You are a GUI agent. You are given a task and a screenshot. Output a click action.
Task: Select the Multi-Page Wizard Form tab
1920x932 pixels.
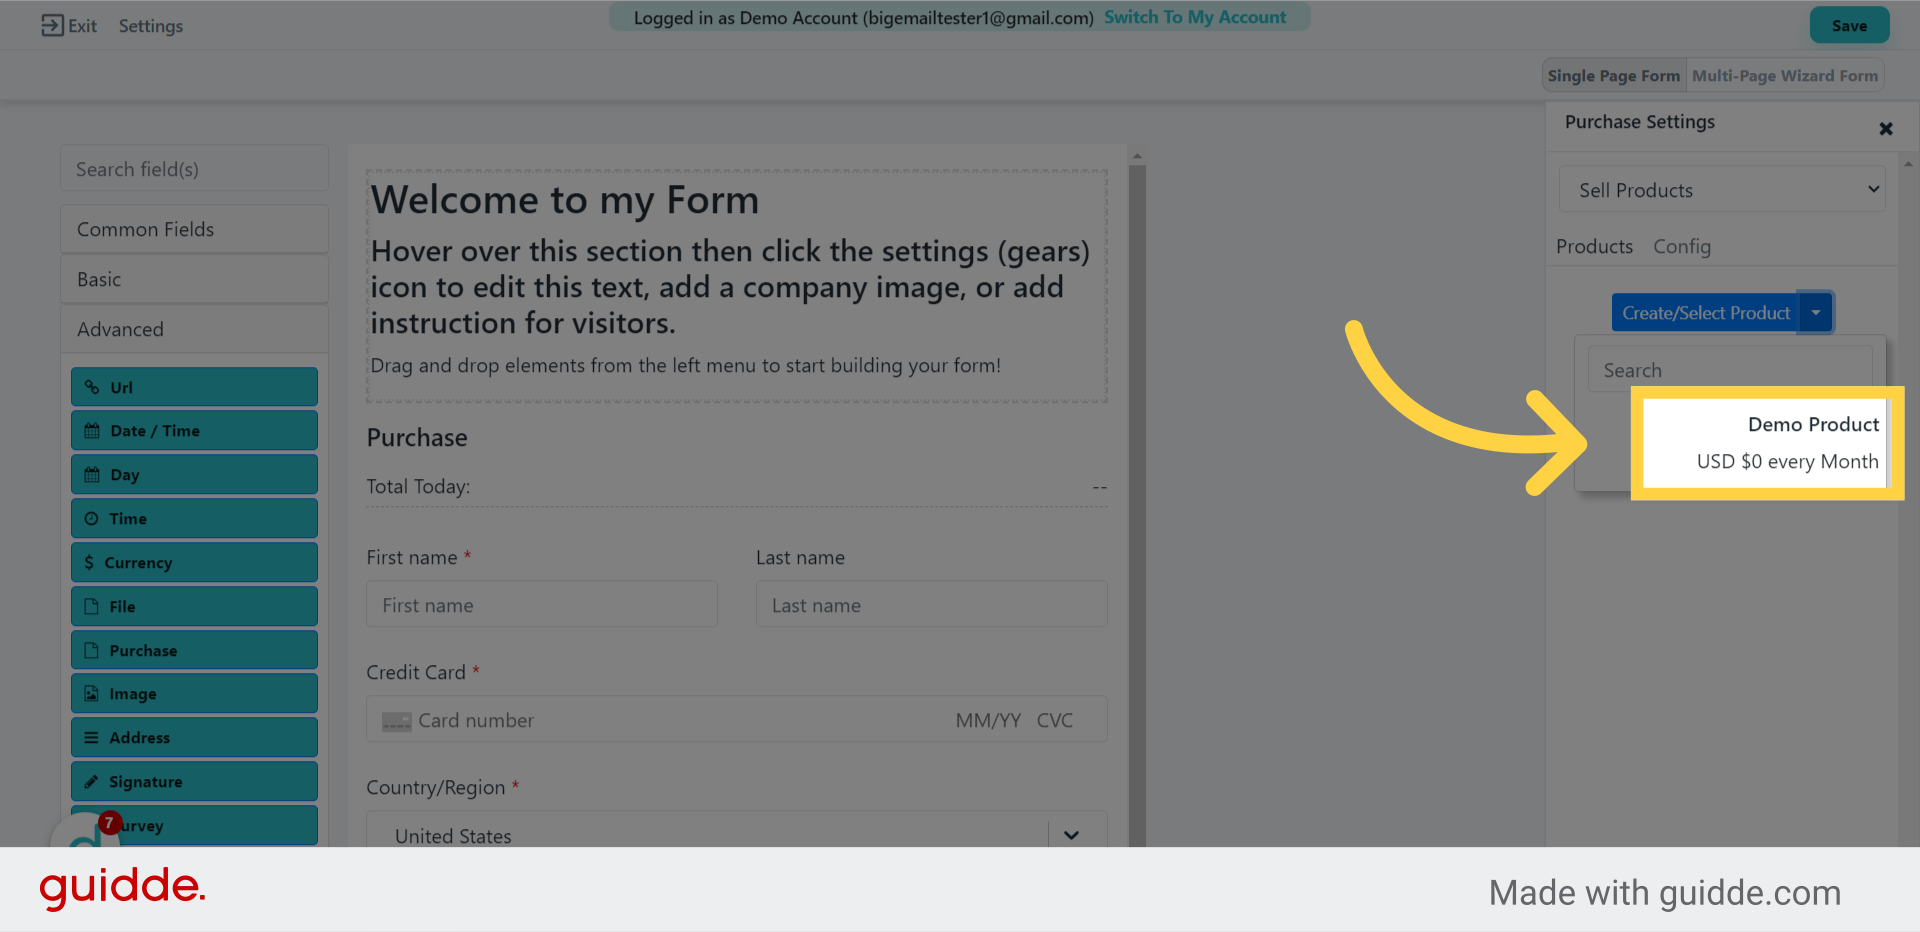(x=1785, y=75)
